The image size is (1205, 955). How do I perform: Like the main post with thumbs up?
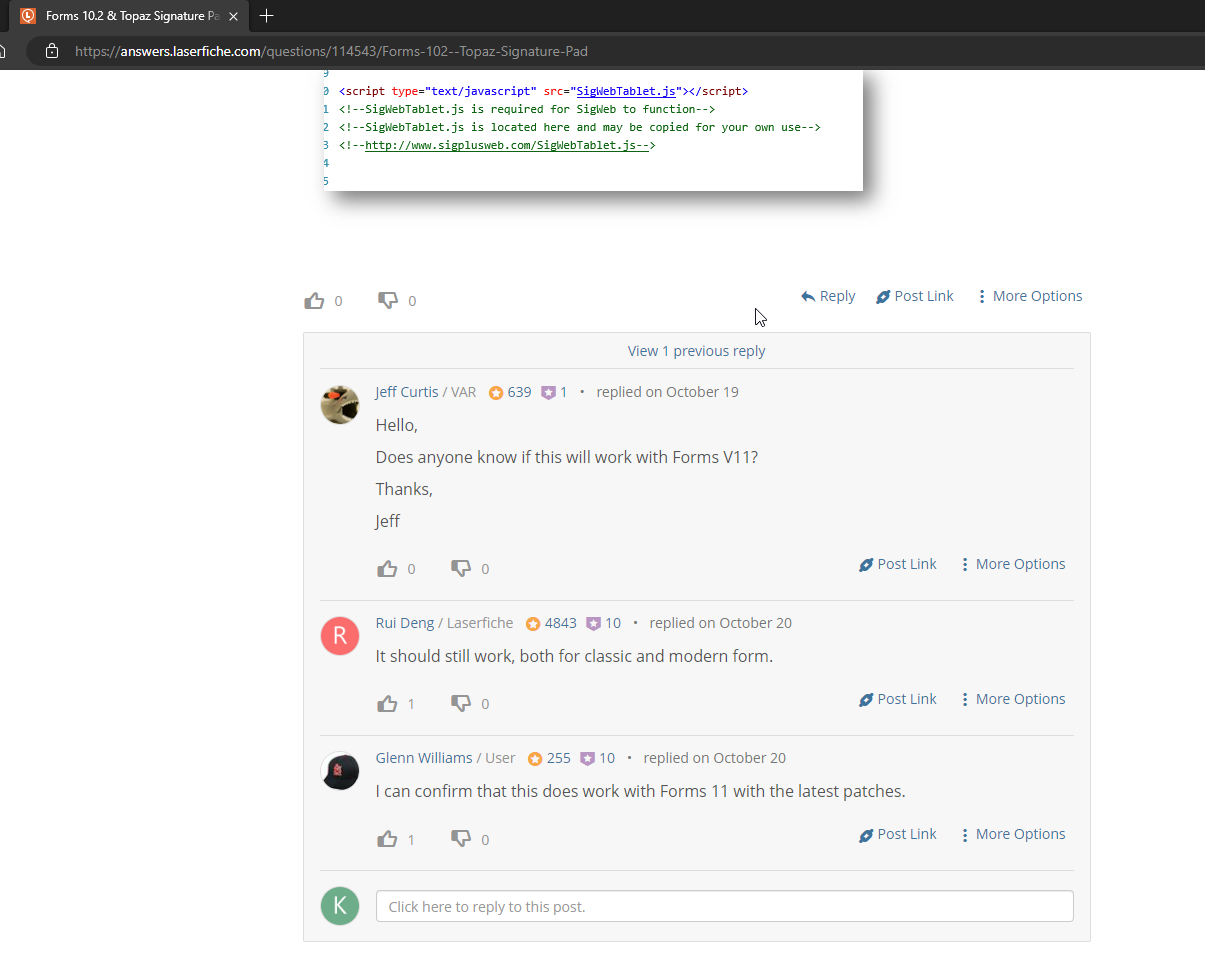tap(315, 300)
